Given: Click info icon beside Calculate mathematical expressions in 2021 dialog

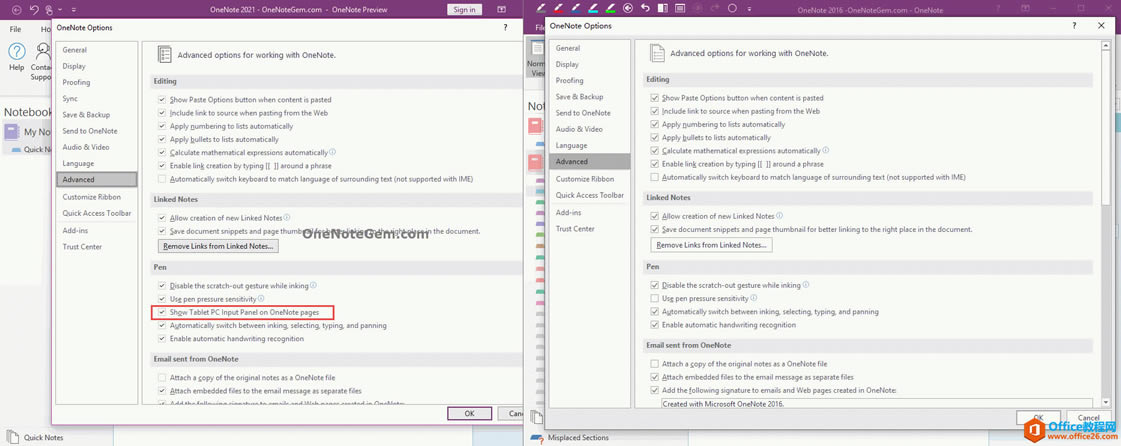Looking at the screenshot, I should [x=332, y=152].
